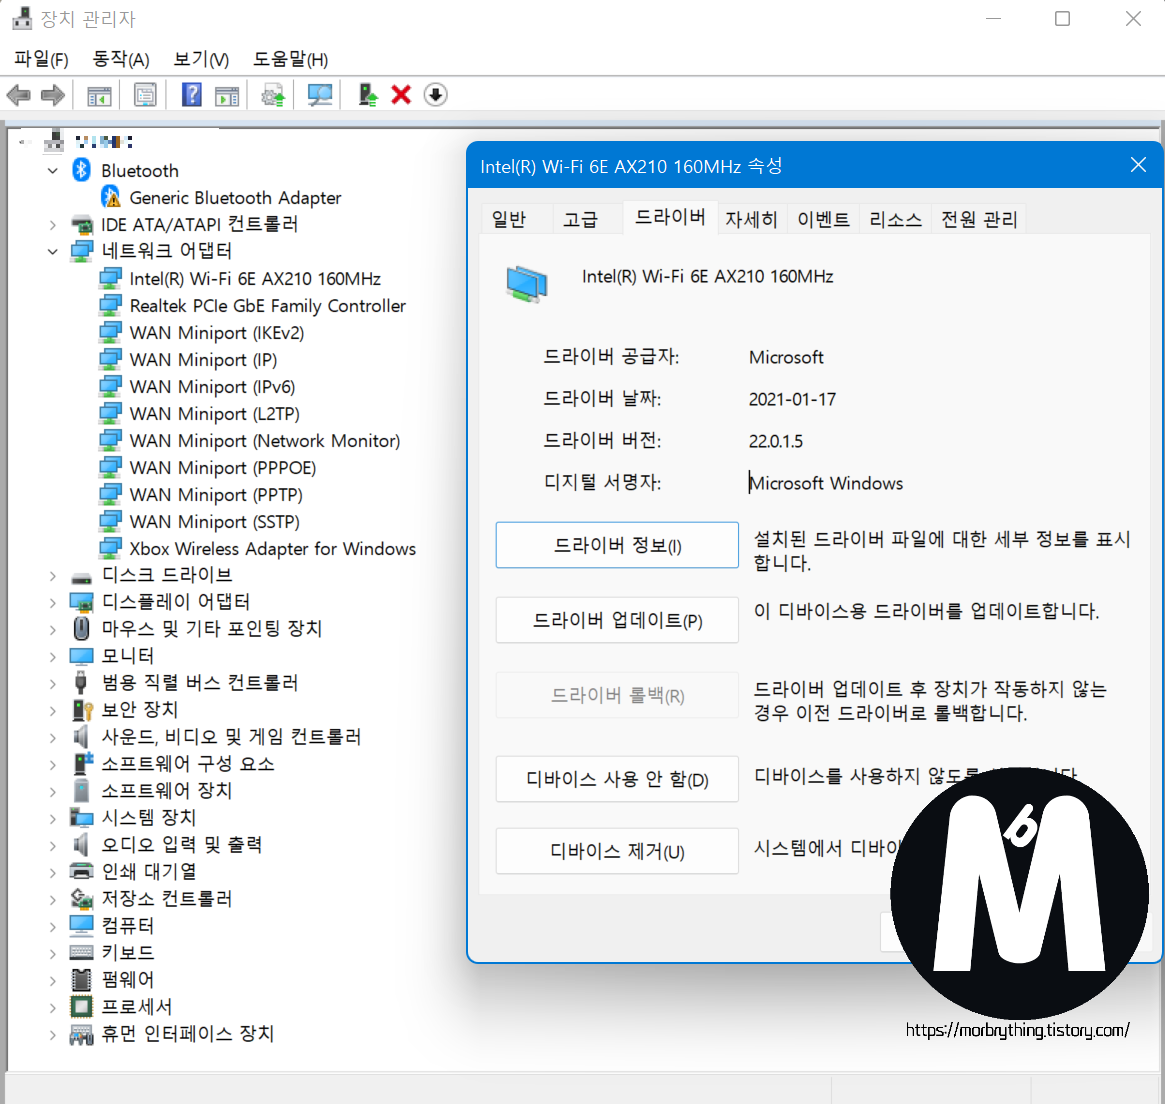Image resolution: width=1165 pixels, height=1104 pixels.
Task: Maximize the 장치 관리자 window
Action: click(x=1062, y=19)
